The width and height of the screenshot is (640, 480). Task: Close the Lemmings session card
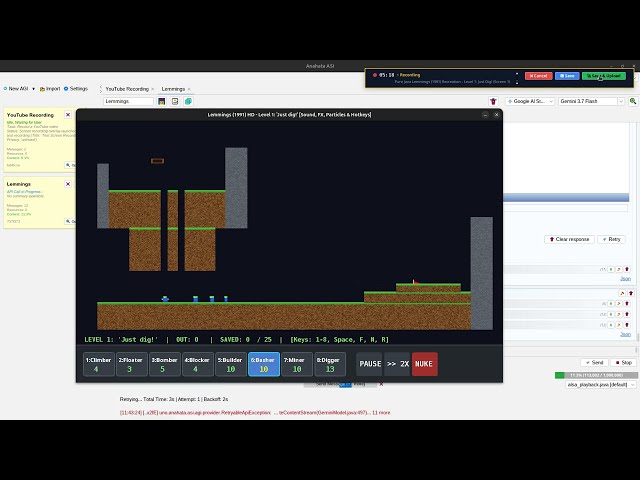click(68, 184)
